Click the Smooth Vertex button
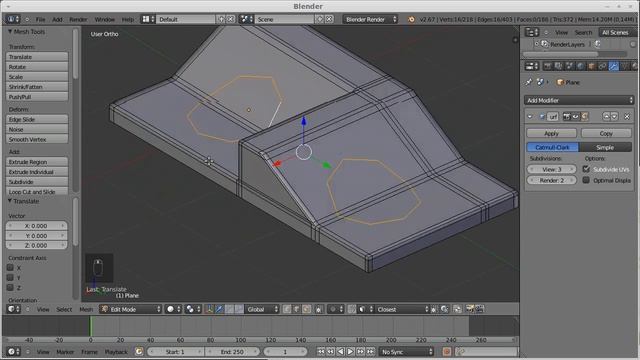640x360 pixels. [x=37, y=139]
